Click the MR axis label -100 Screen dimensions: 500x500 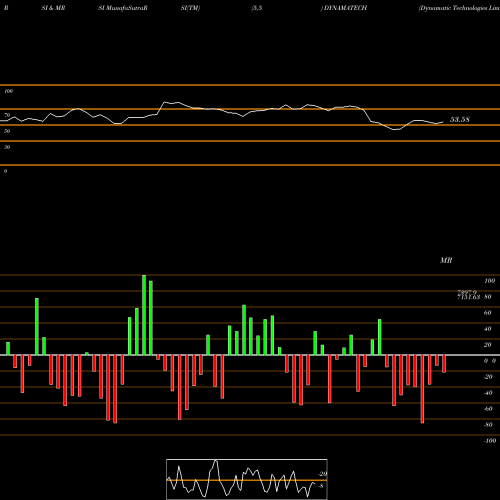pos(490,441)
